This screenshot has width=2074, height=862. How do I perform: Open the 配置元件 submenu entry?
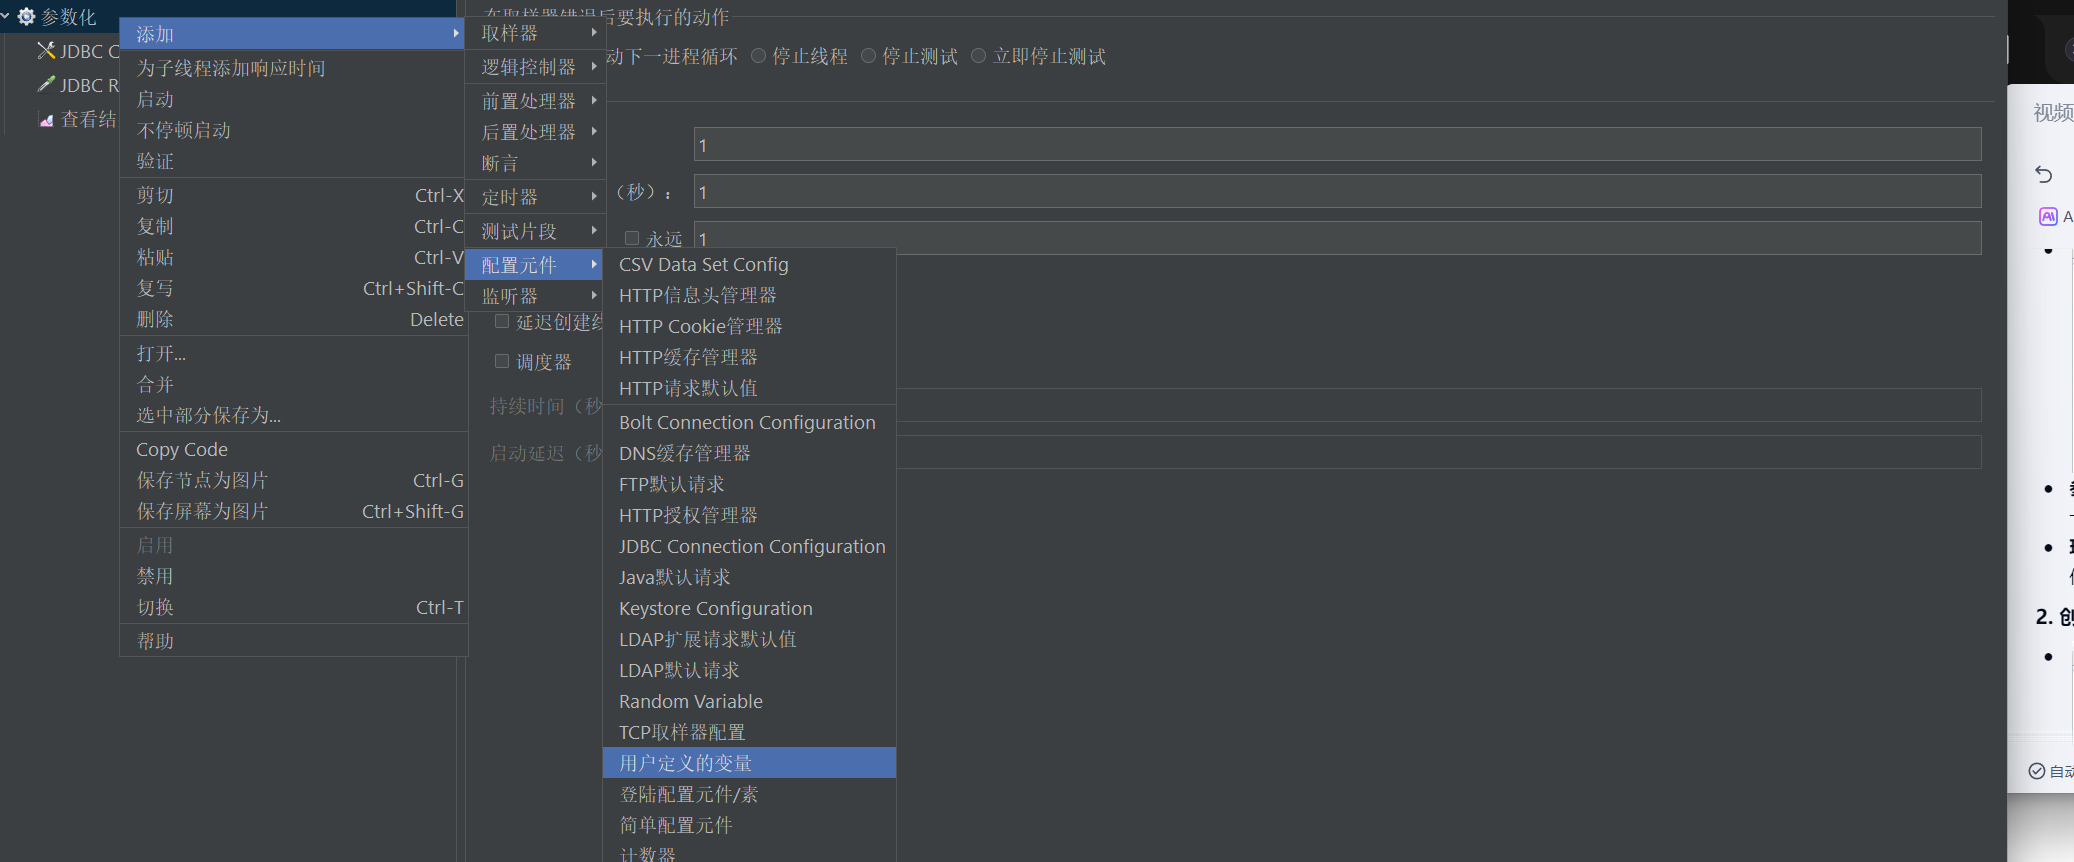click(x=536, y=265)
